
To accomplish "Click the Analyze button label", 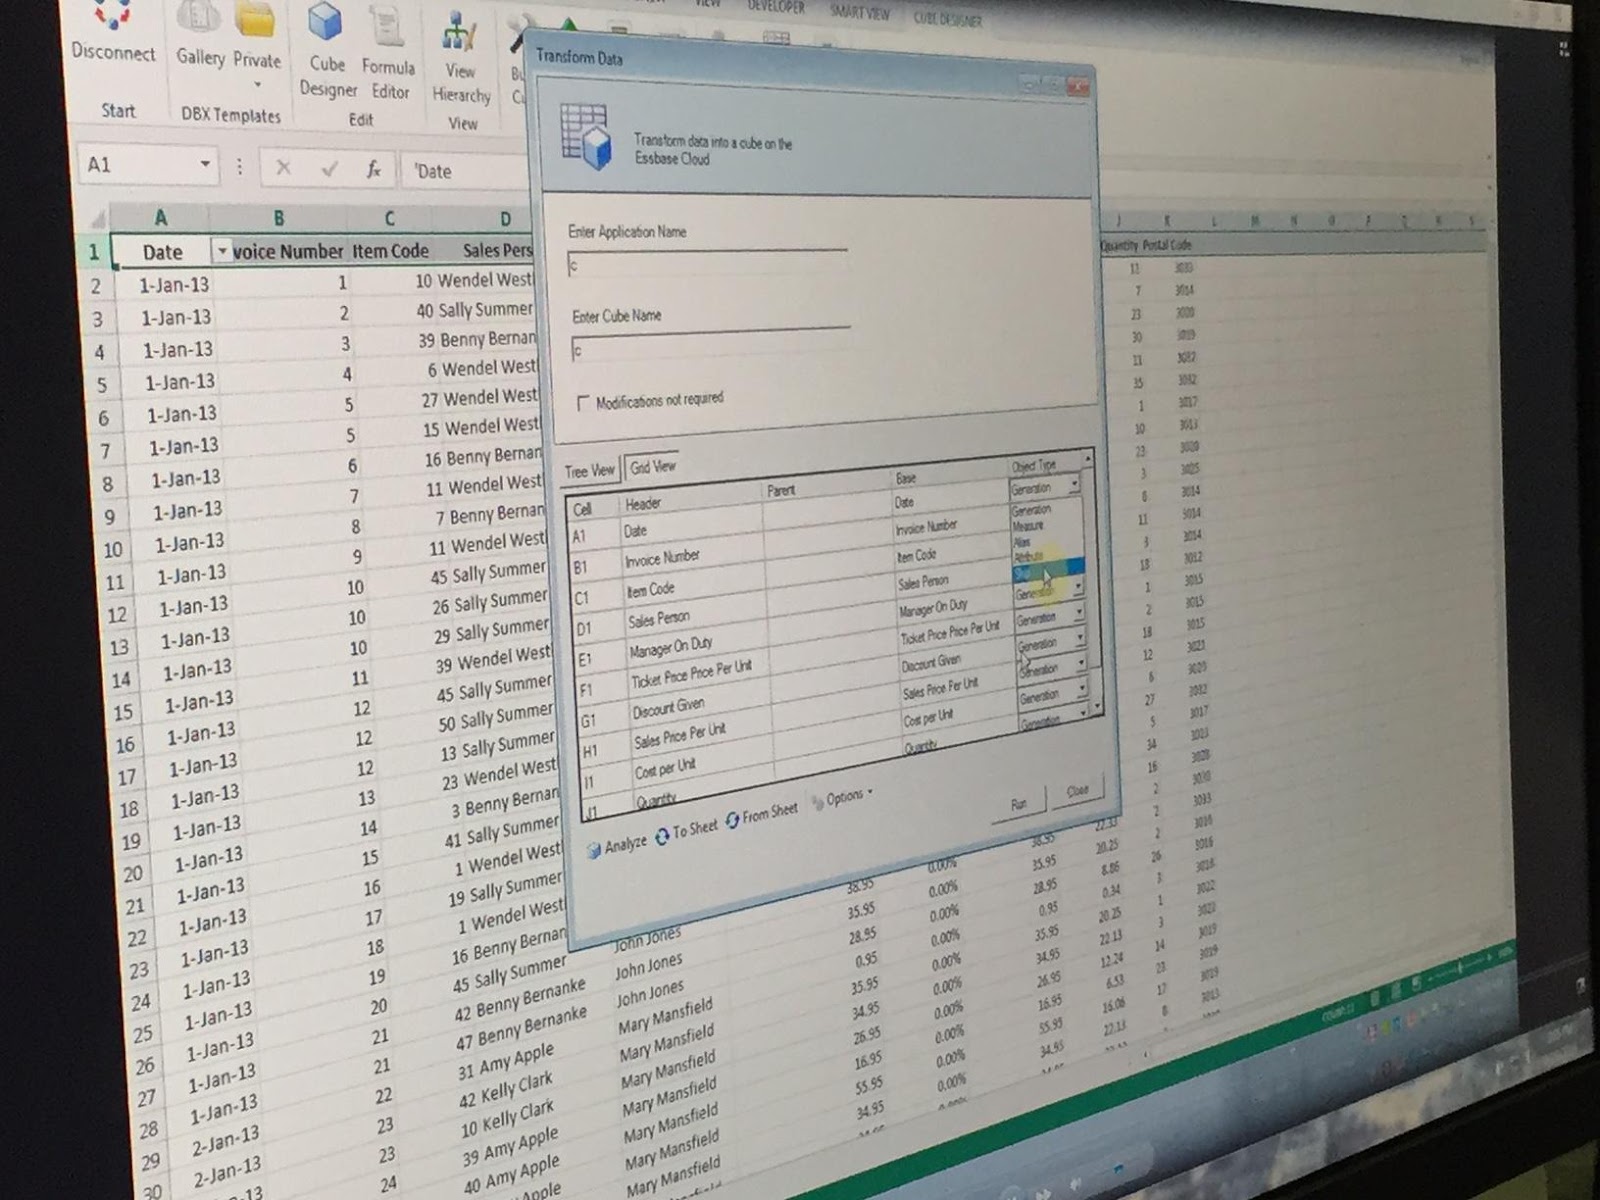I will [x=626, y=844].
